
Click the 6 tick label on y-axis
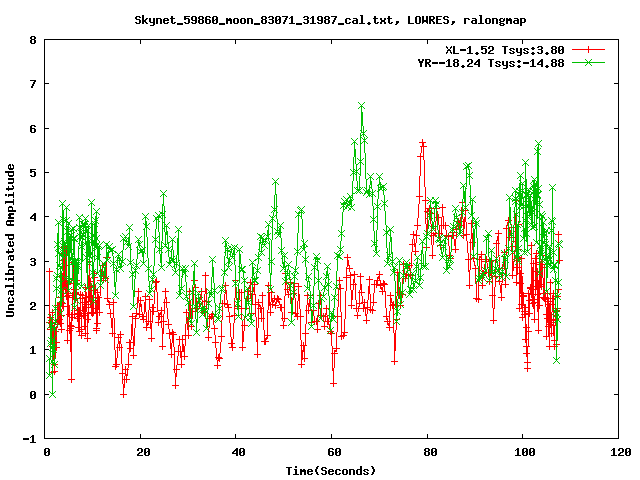click(33, 129)
